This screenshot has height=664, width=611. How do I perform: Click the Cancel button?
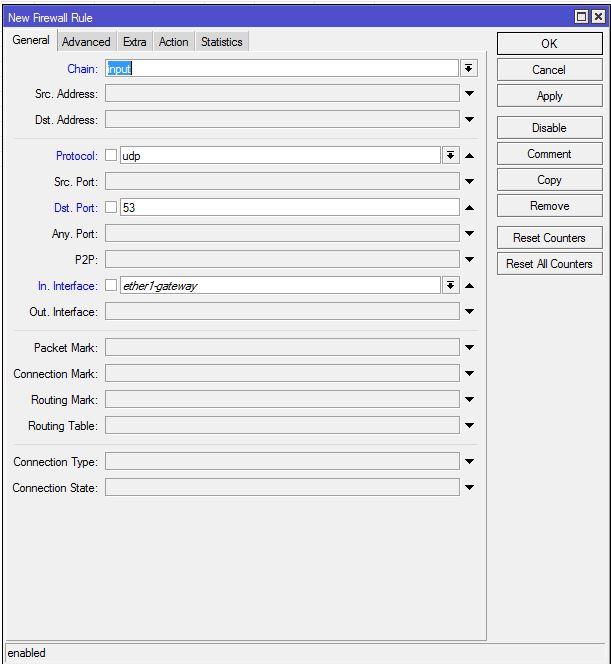coord(550,70)
